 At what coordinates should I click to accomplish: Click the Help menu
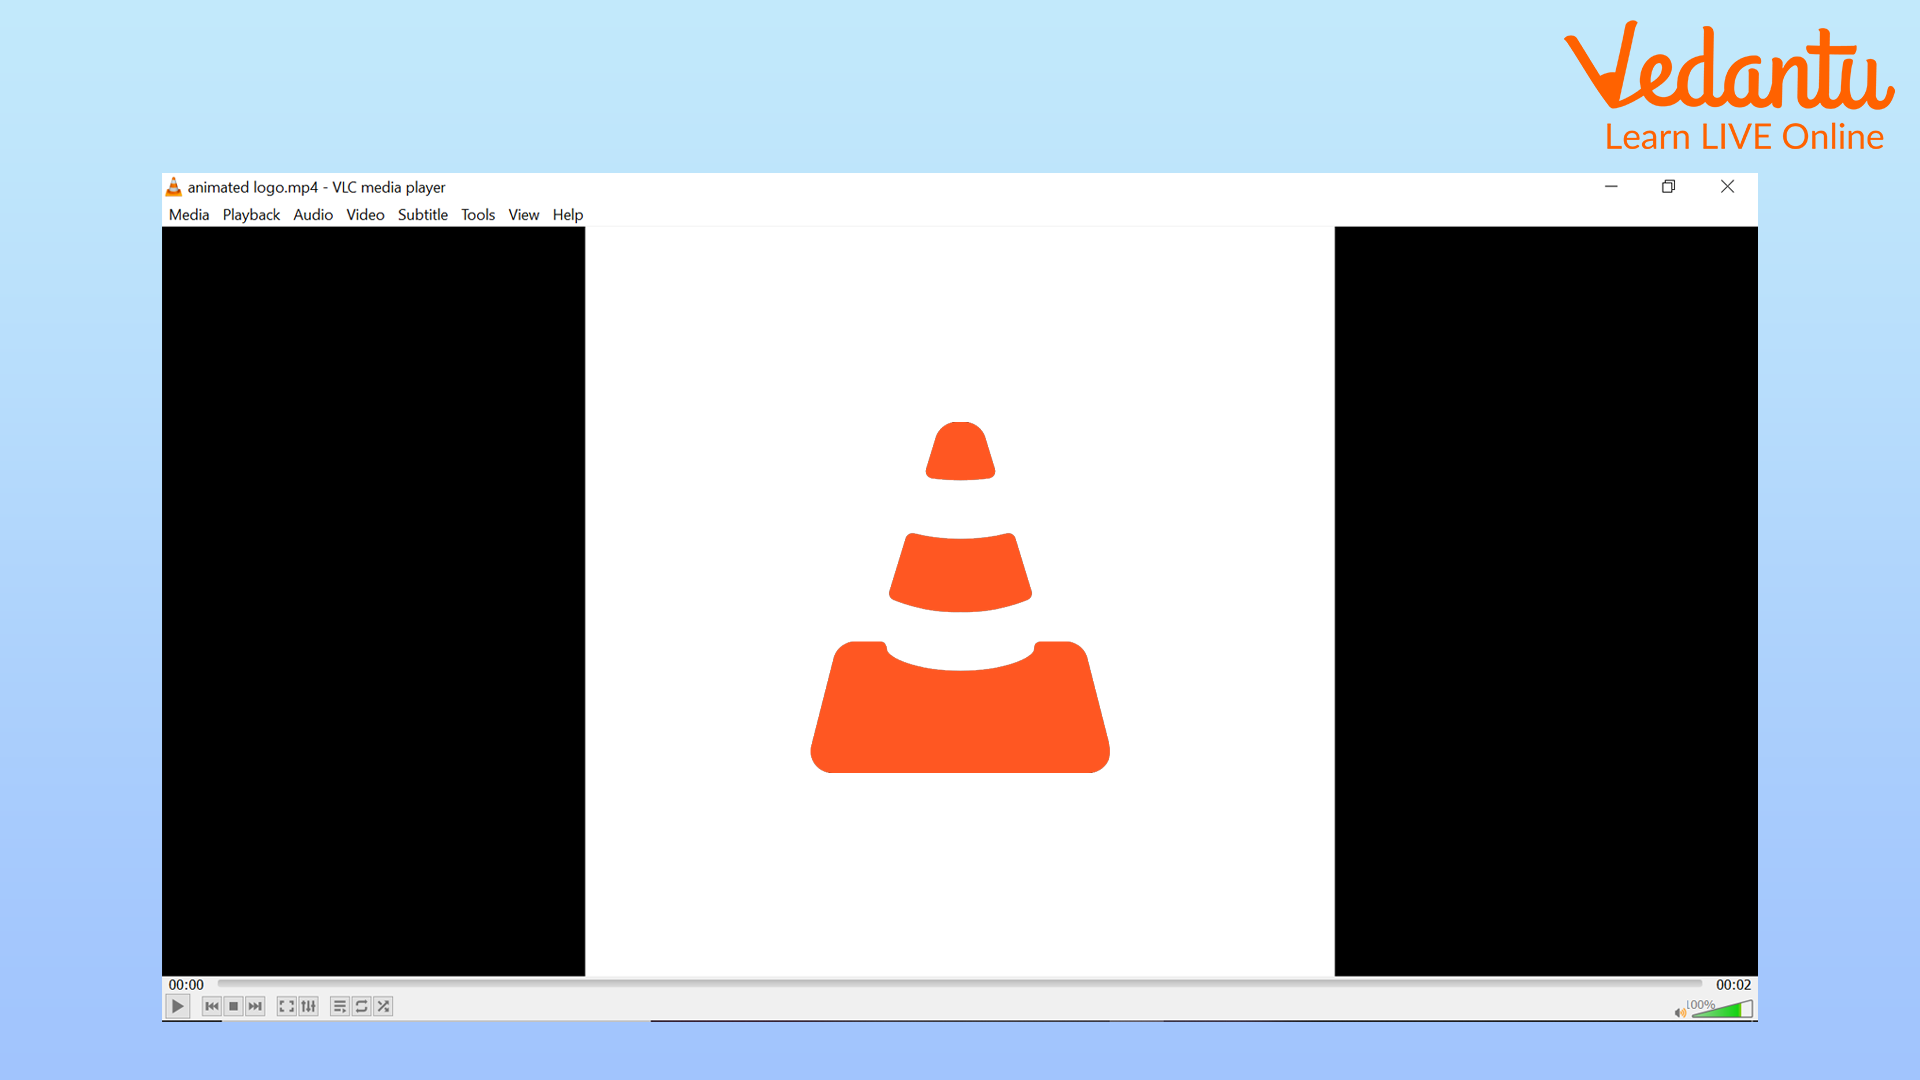click(567, 215)
